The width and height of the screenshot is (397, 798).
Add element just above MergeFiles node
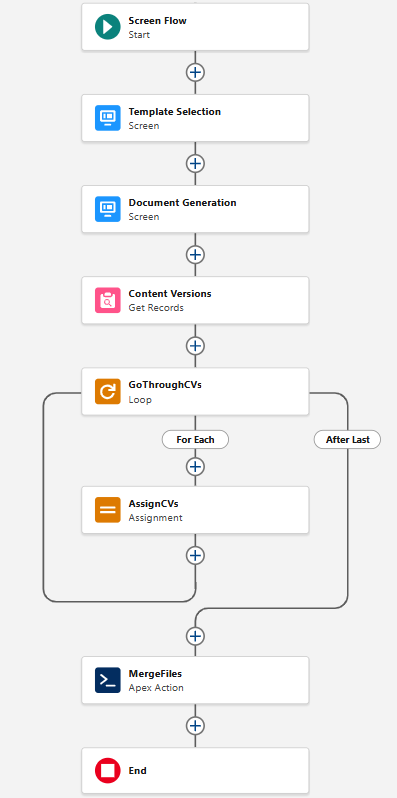(x=195, y=636)
